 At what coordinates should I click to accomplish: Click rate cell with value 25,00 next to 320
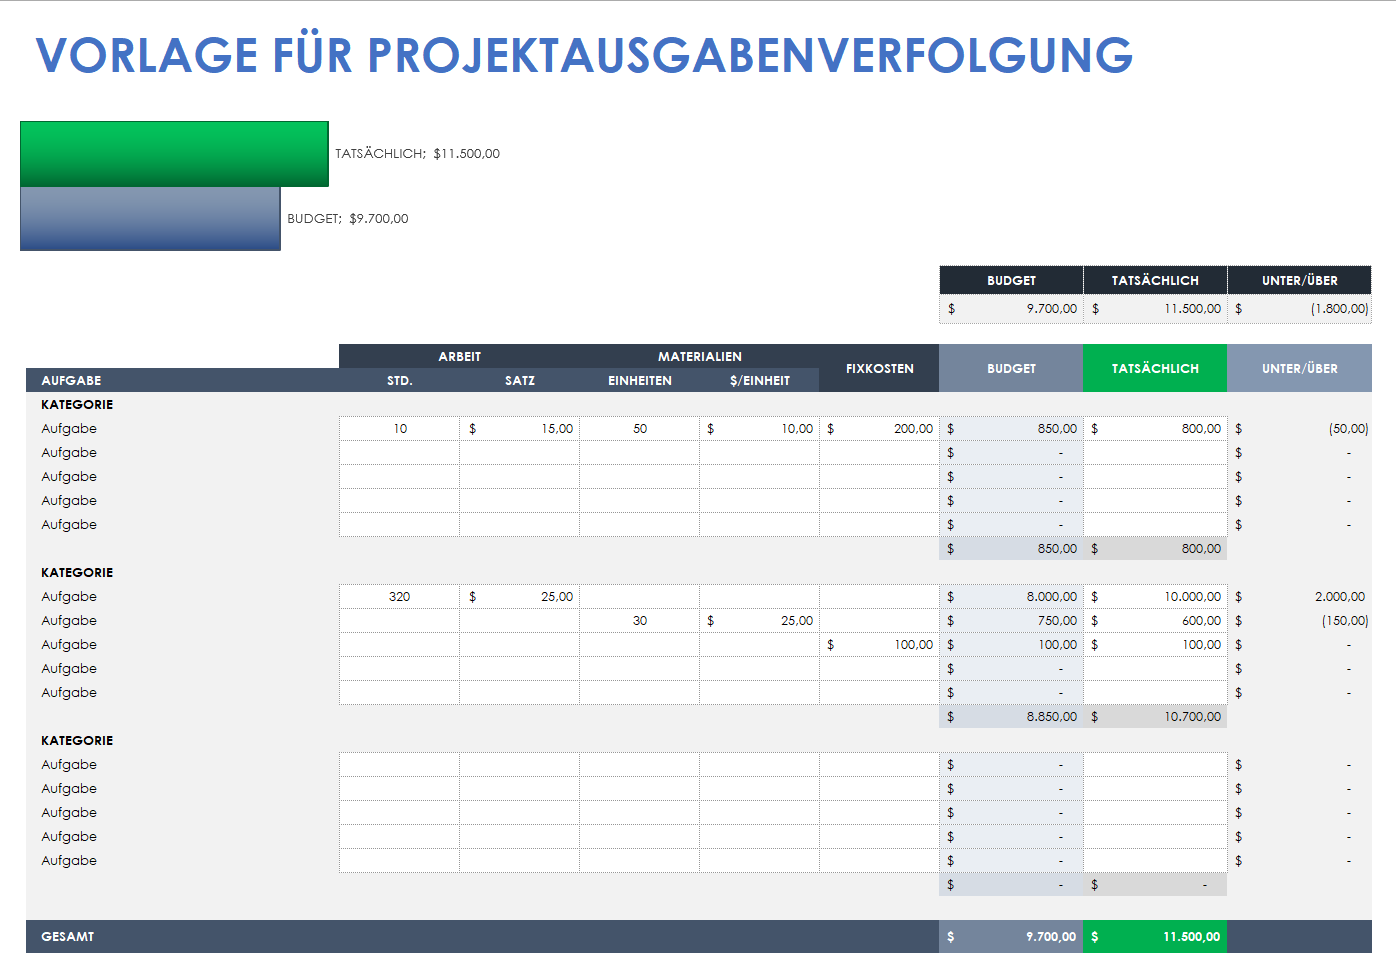click(519, 596)
